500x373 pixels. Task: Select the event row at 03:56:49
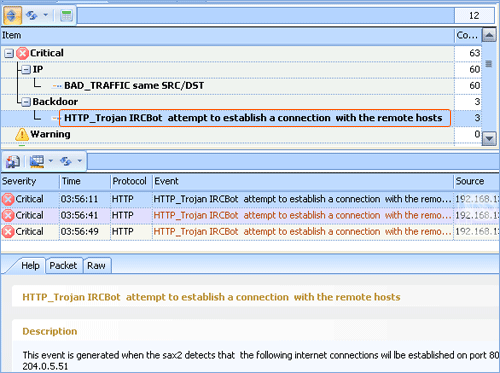point(250,232)
